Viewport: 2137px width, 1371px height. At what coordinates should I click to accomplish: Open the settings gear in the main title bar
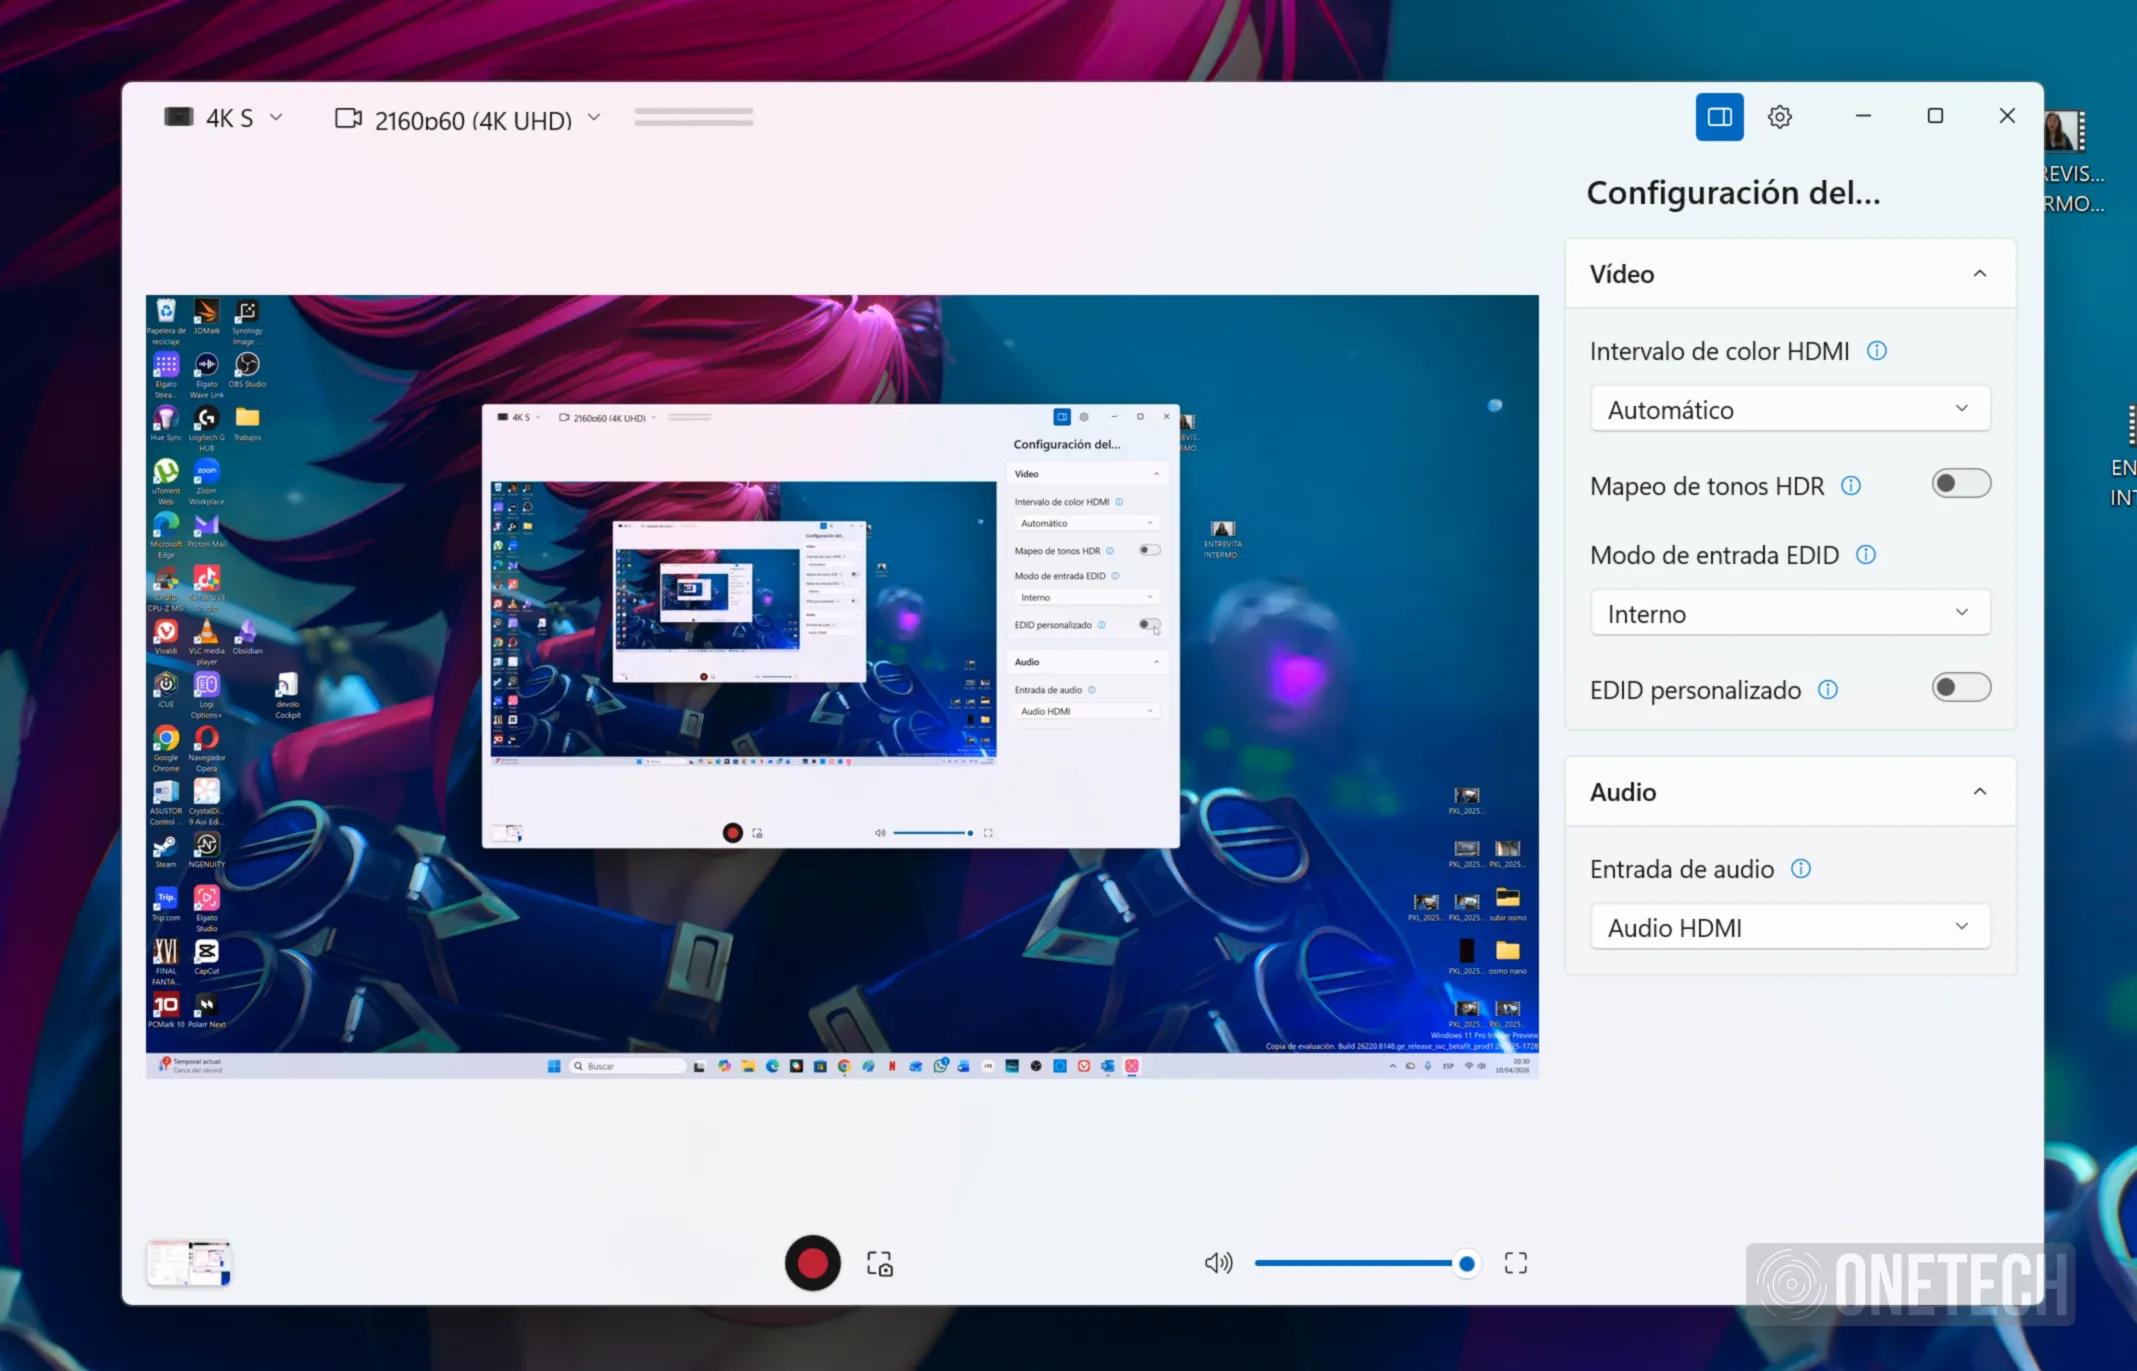(1779, 117)
